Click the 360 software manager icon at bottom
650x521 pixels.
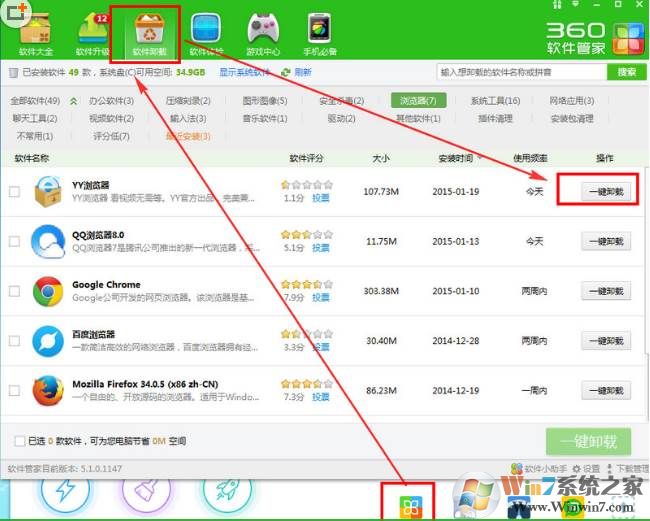tap(411, 506)
